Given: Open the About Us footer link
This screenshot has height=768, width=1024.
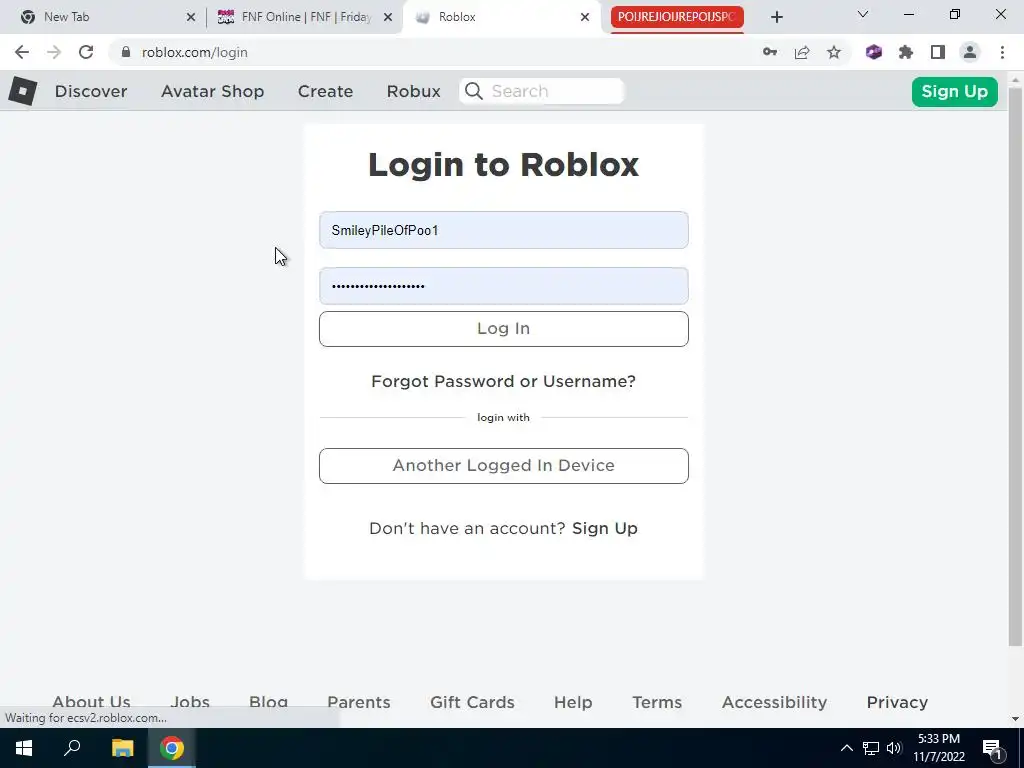Looking at the screenshot, I should [91, 702].
